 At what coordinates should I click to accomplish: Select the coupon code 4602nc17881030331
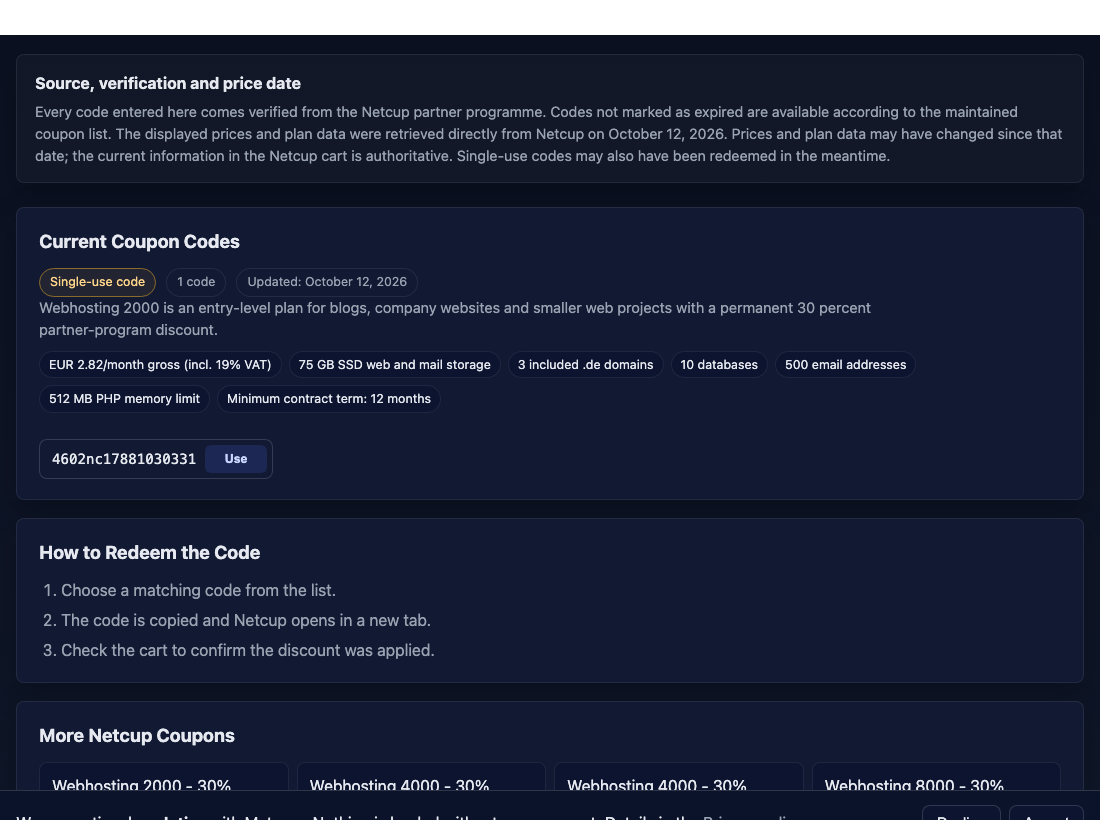pyautogui.click(x=123, y=459)
